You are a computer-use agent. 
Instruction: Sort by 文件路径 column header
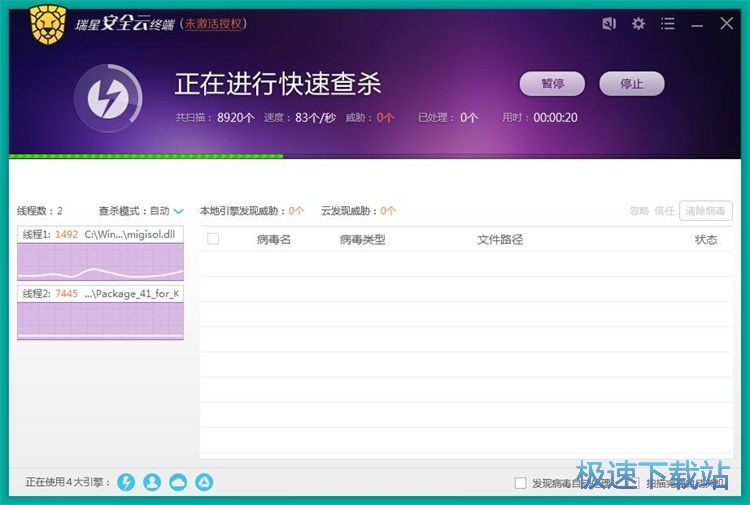coord(500,240)
